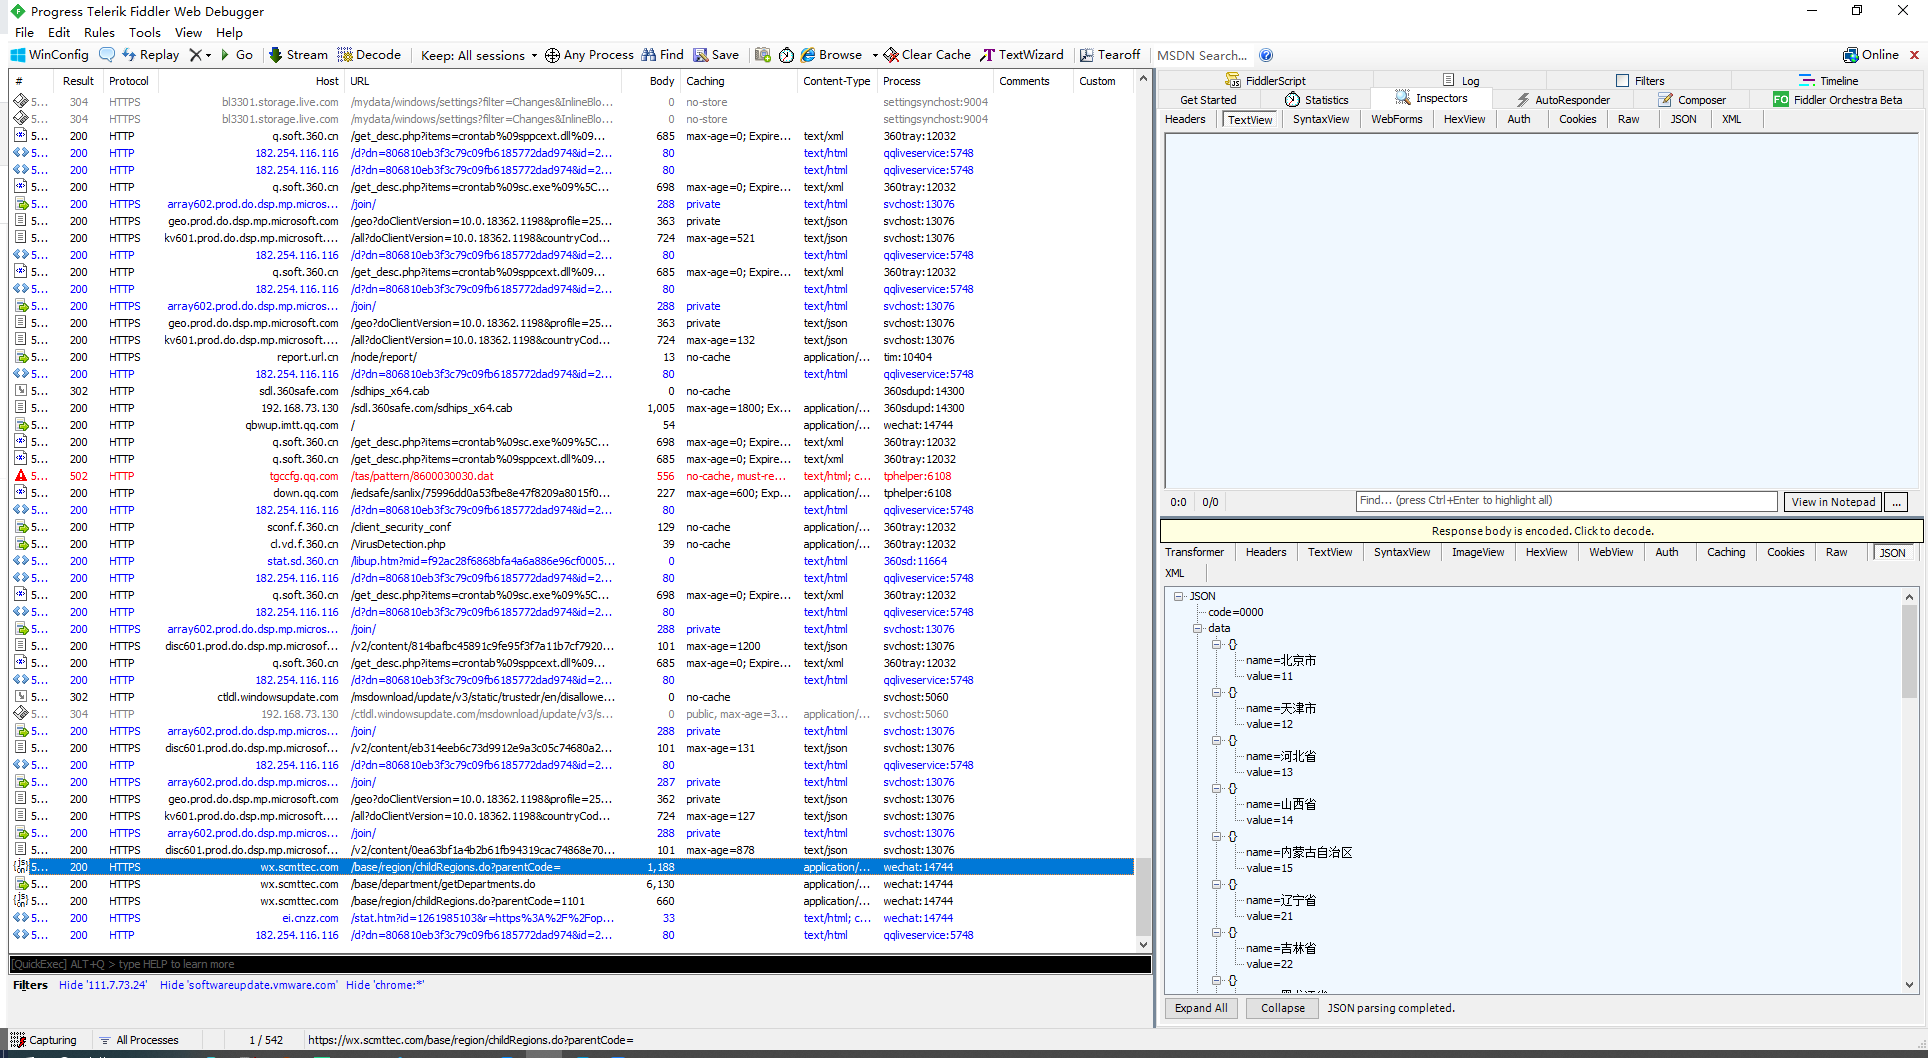Click the QuickExec command box
Viewport: 1928px width, 1058px height.
(580, 964)
